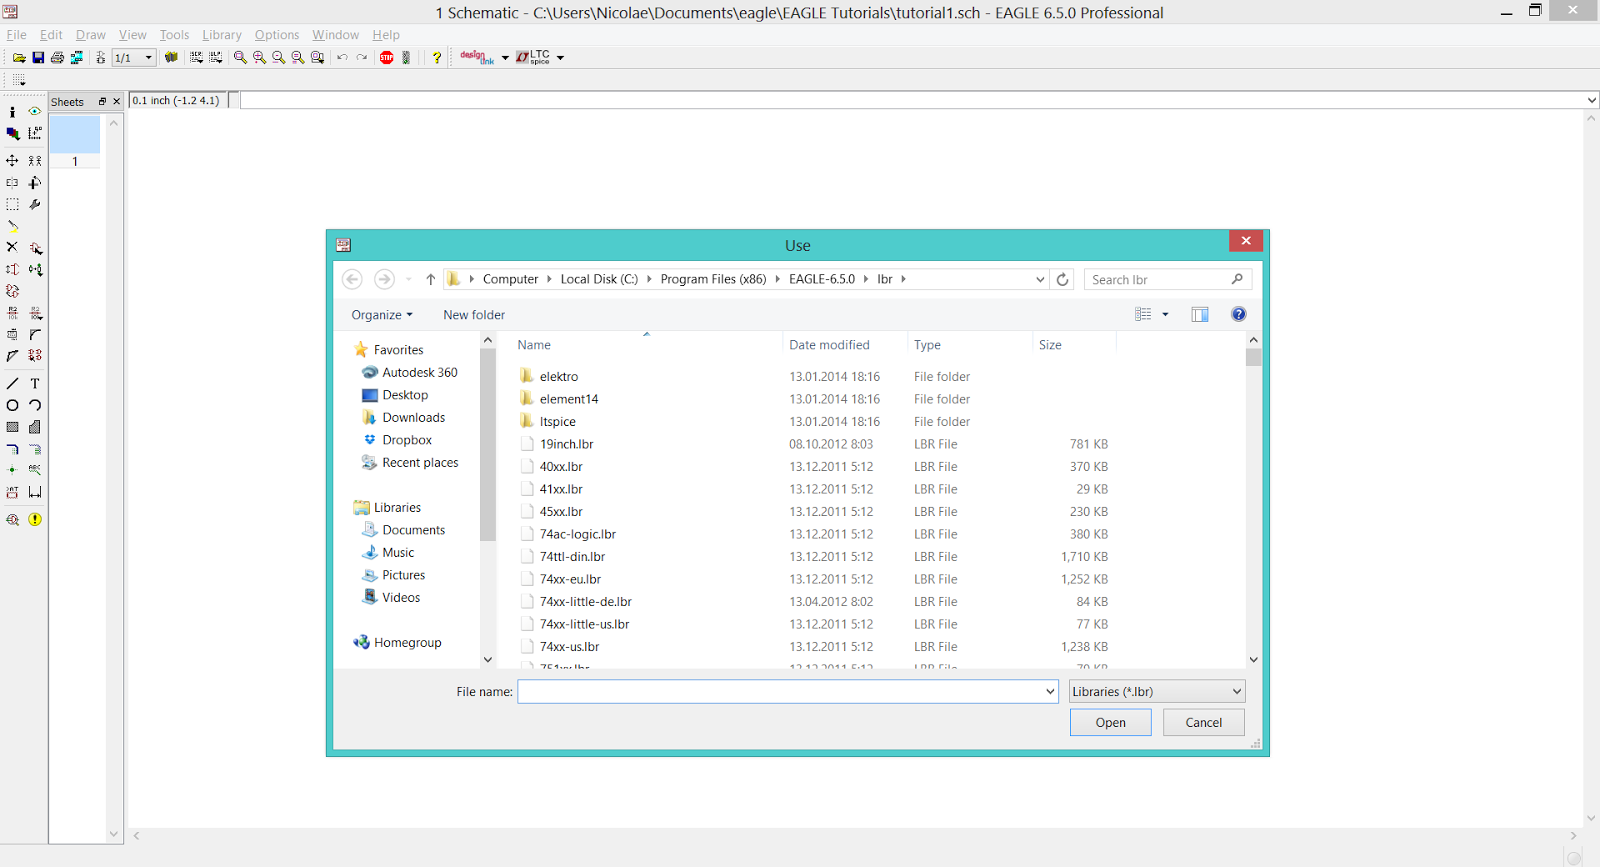The width and height of the screenshot is (1600, 867).
Task: Click the yellow Help question mark icon
Action: click(x=437, y=58)
